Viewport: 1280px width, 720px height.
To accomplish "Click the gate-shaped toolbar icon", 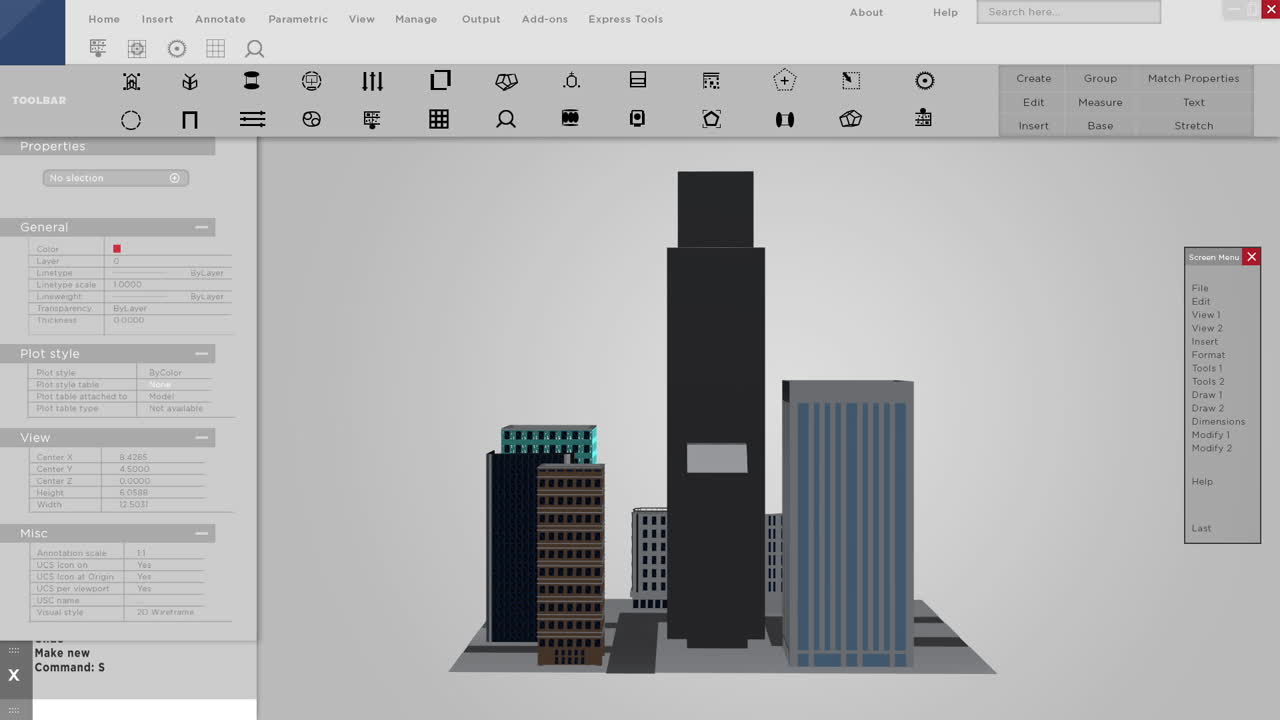I will pyautogui.click(x=190, y=120).
